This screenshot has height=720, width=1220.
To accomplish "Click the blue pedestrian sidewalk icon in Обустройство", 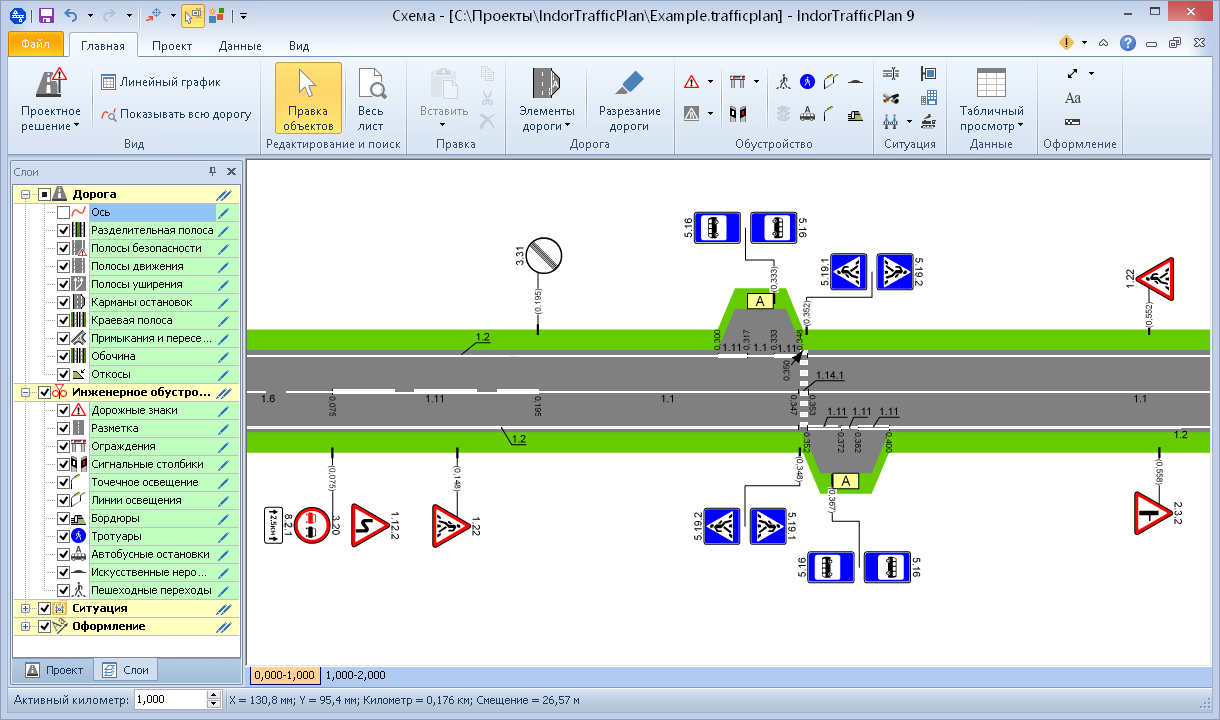I will click(x=807, y=82).
